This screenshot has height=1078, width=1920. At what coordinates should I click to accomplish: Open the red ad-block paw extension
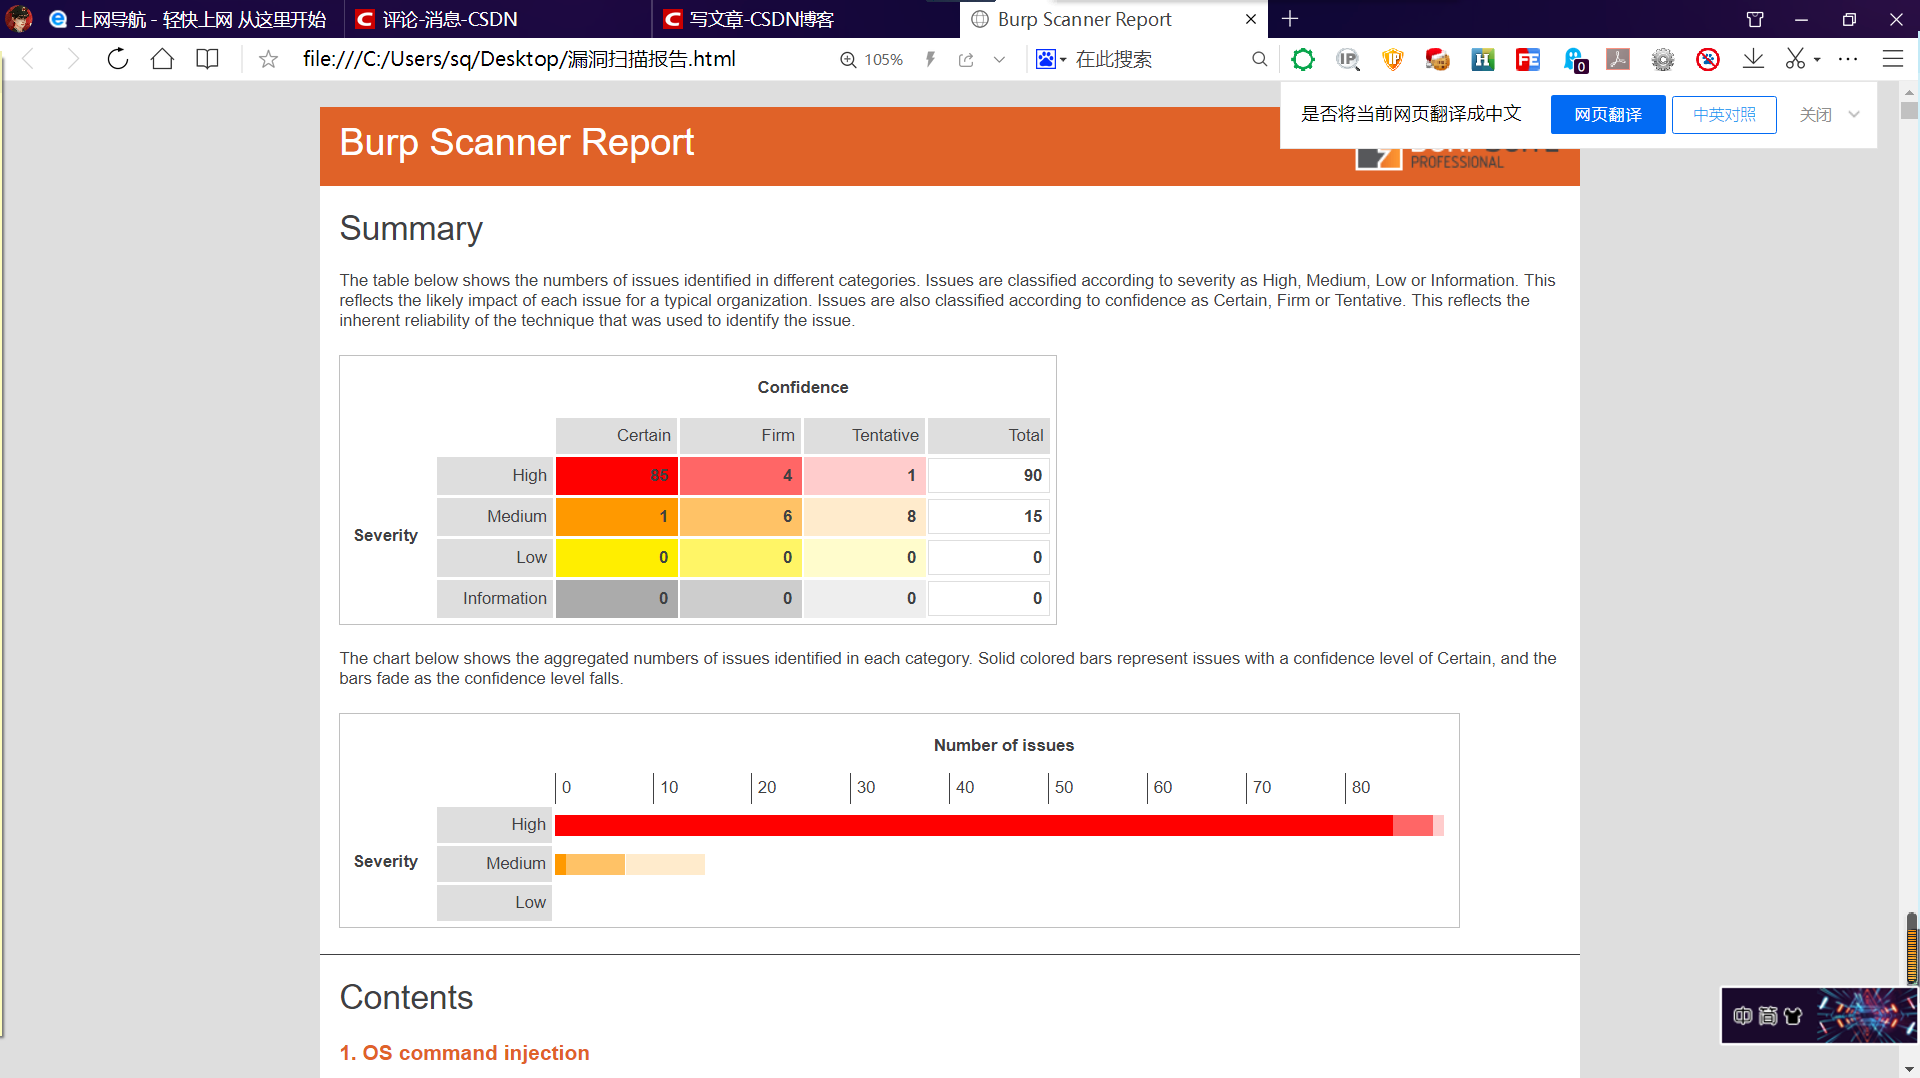click(1708, 60)
